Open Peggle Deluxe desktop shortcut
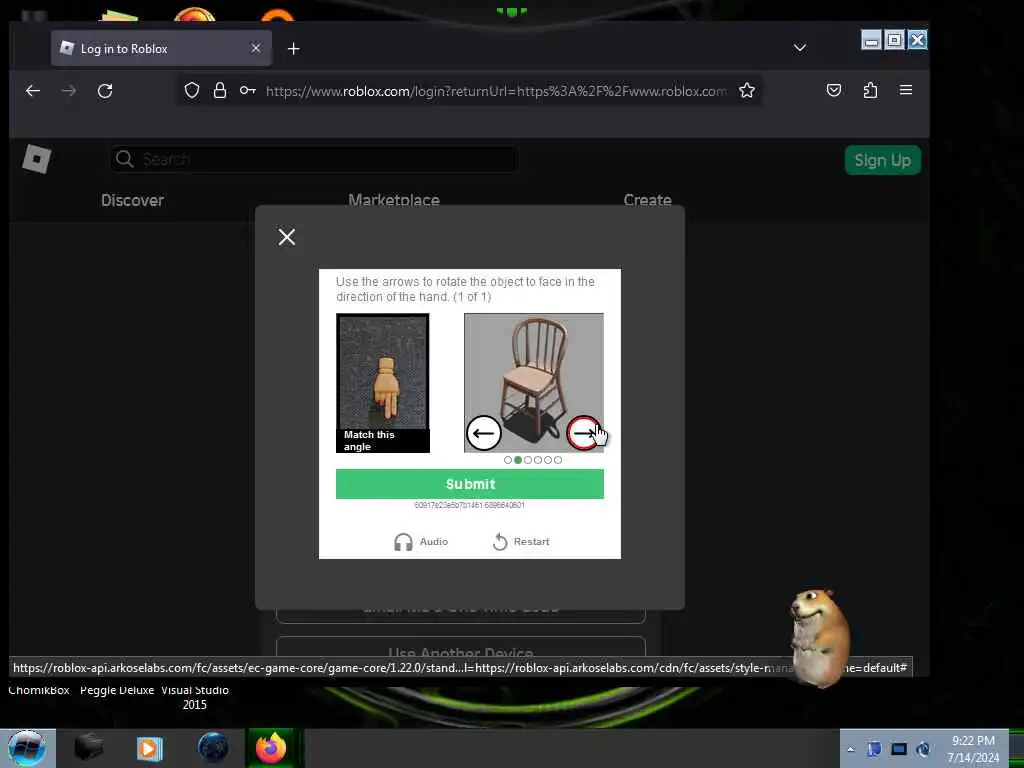This screenshot has width=1024, height=768. [x=117, y=690]
